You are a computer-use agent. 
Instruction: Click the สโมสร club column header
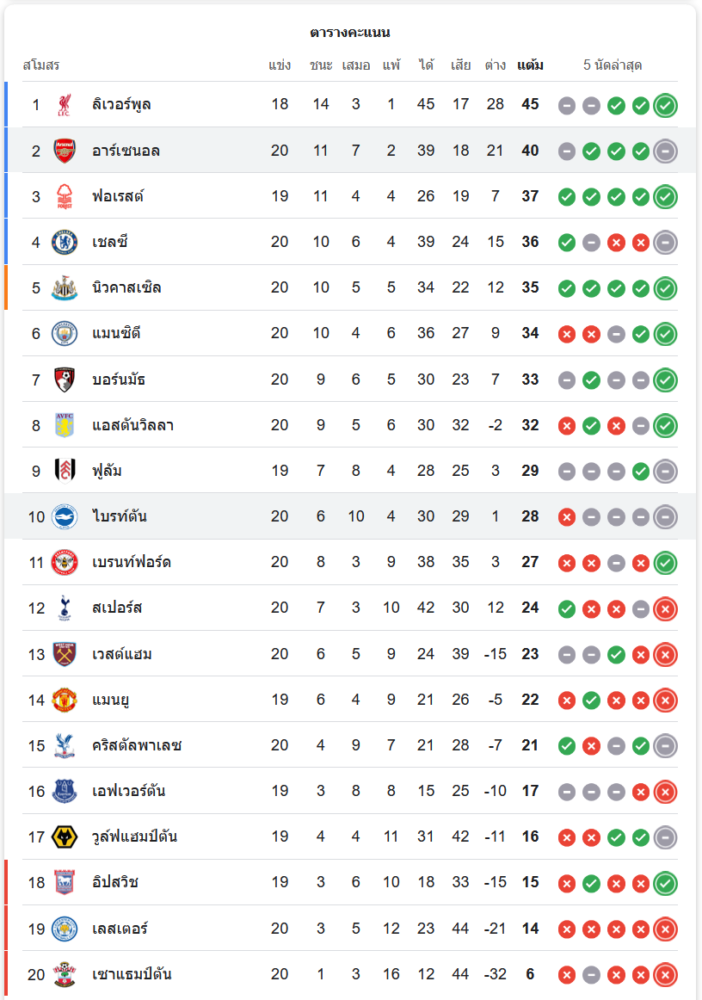coord(42,66)
